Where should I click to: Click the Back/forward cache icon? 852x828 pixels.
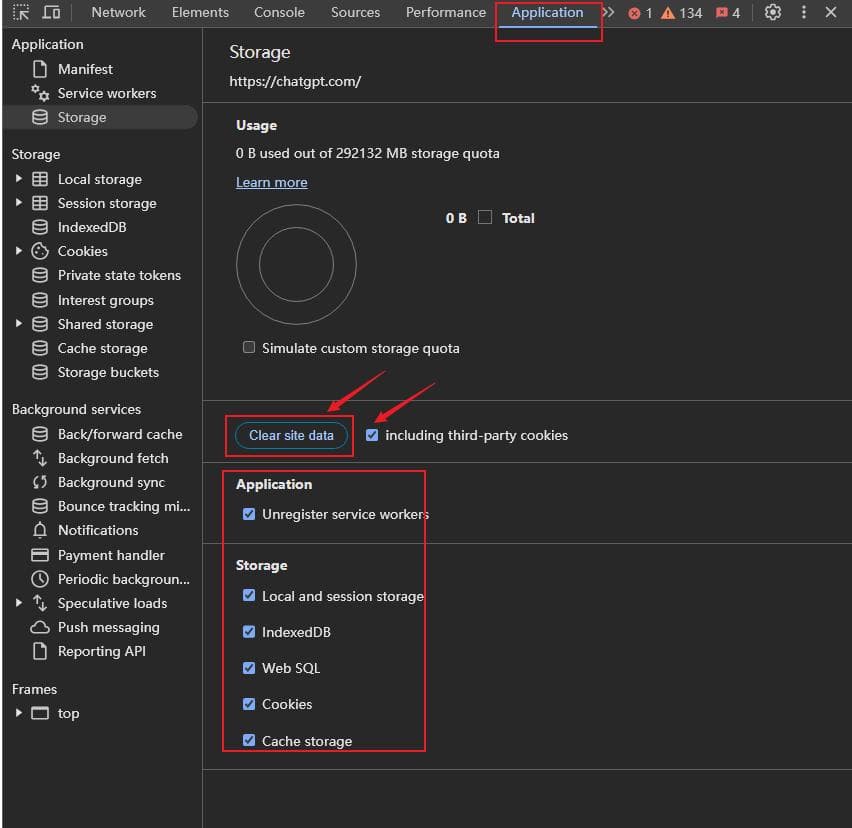[x=40, y=434]
